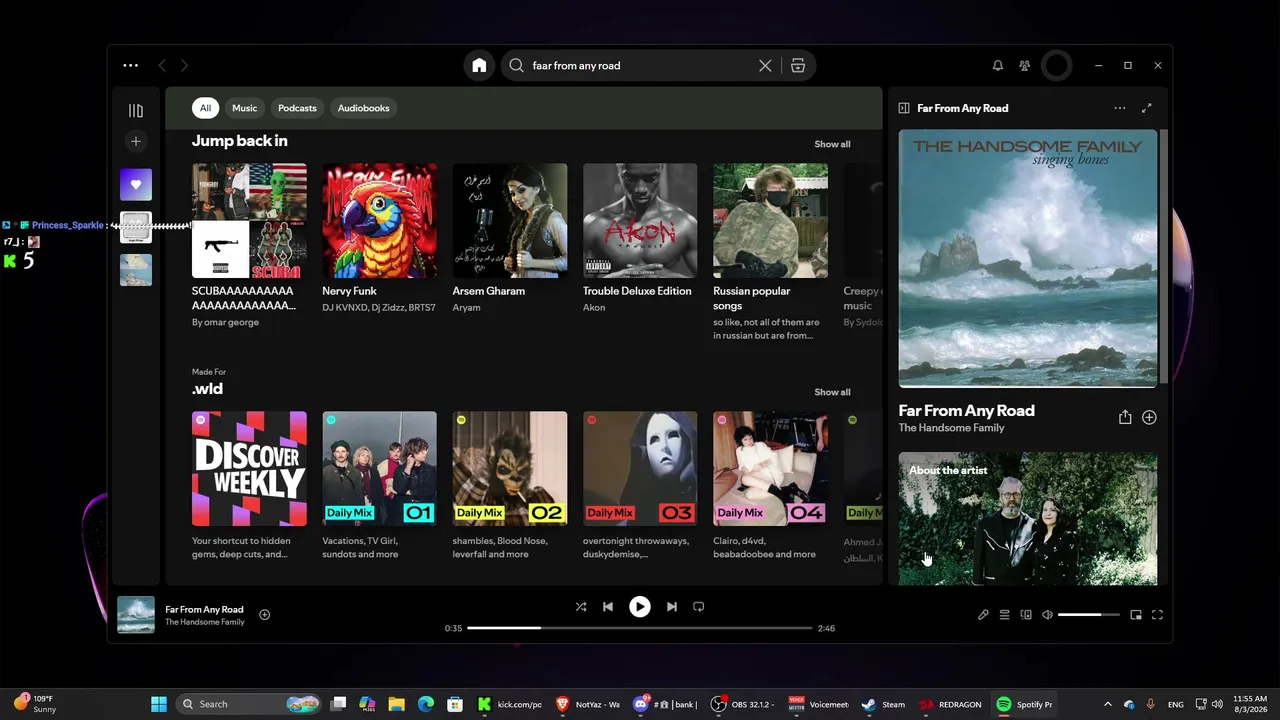The width and height of the screenshot is (1280, 720).
Task: Open Russian popular songs playlist cover
Action: point(770,221)
